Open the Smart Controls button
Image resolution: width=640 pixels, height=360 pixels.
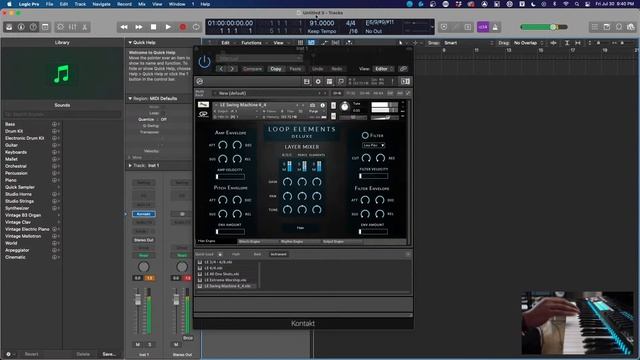[60, 27]
